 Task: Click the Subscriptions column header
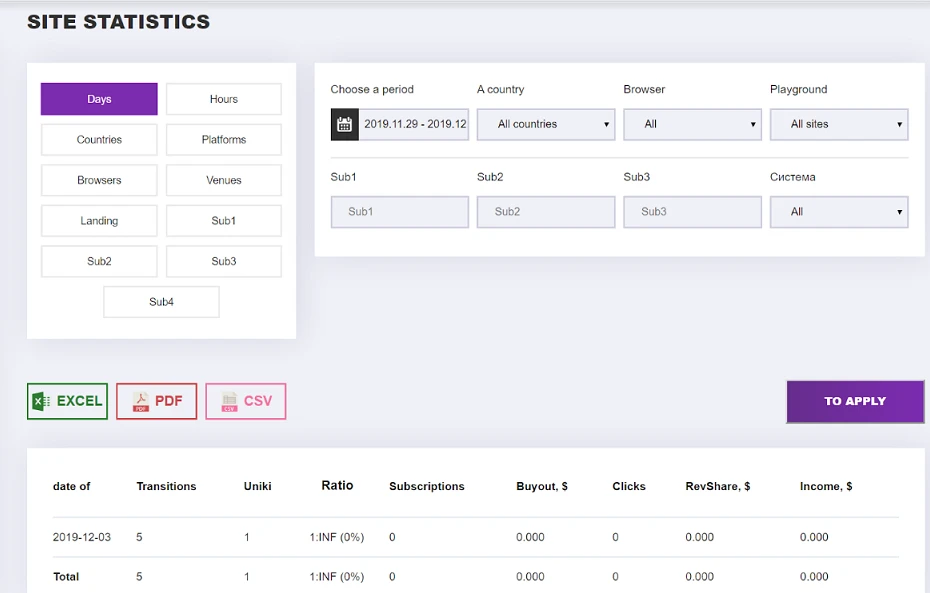coord(426,486)
